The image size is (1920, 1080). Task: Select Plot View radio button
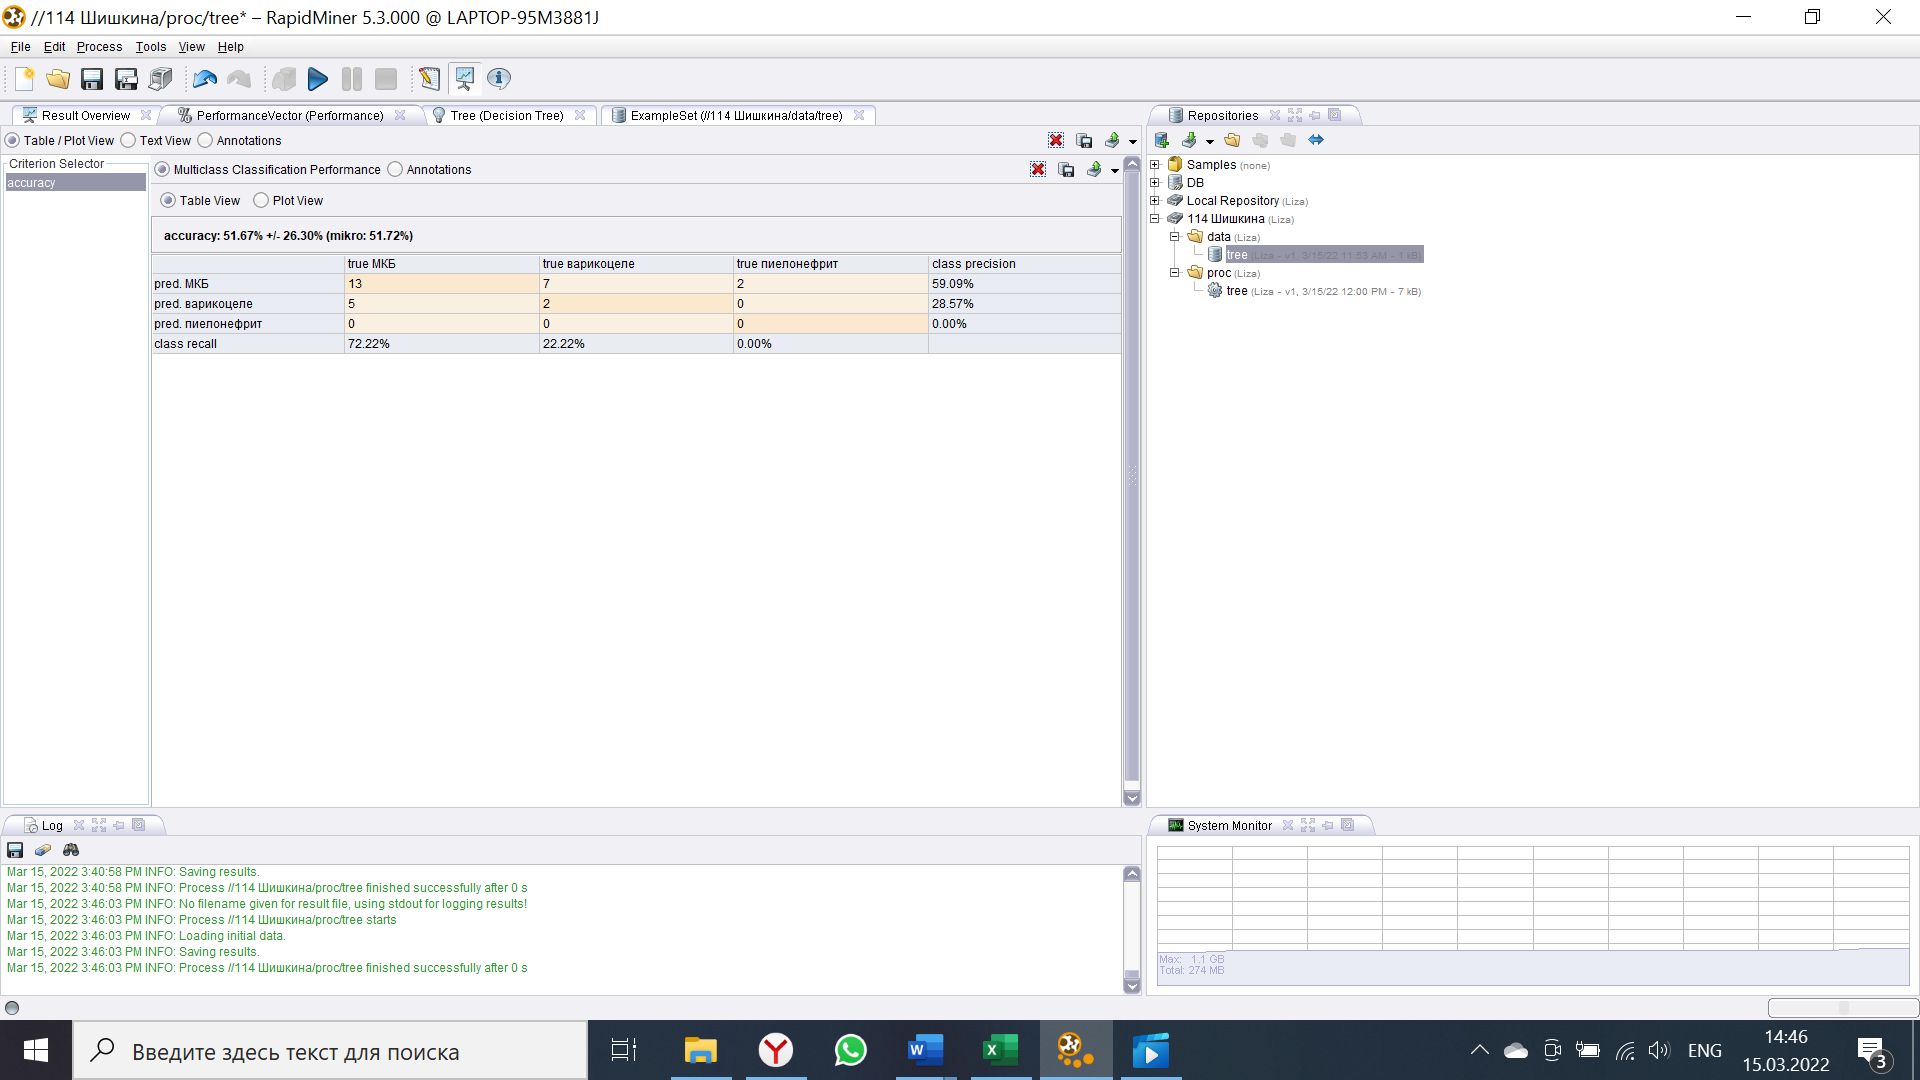261,201
